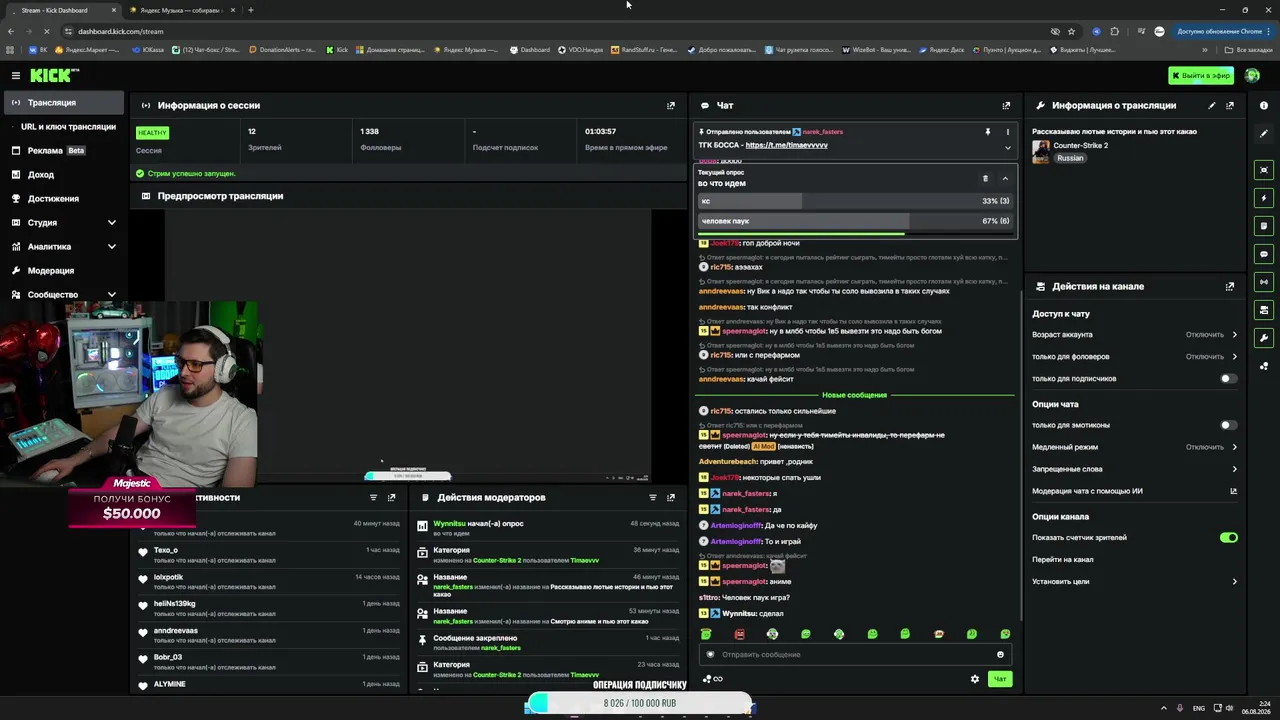
Task: Open pinned message three-dot menu
Action: point(1007,132)
